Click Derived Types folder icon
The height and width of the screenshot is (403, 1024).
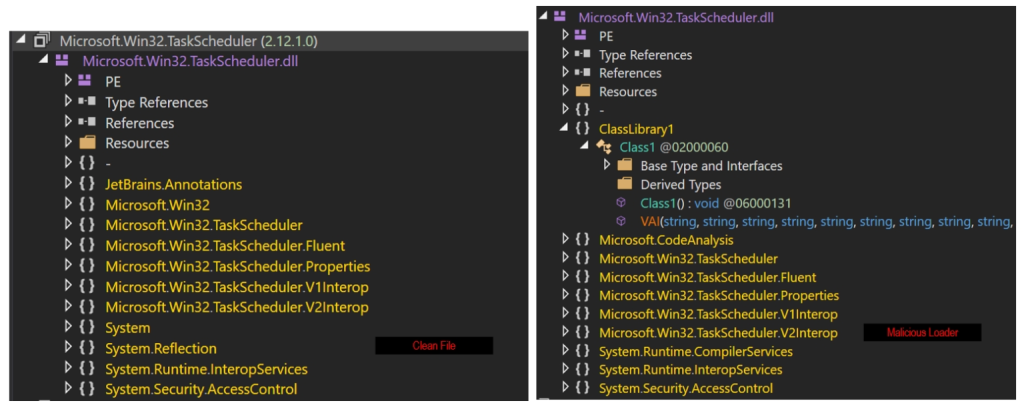624,184
